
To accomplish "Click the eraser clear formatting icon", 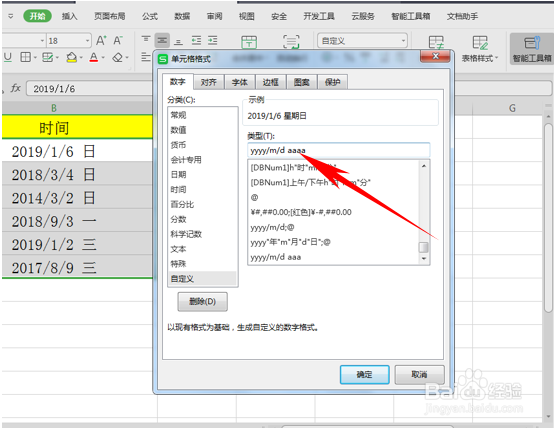I will coord(118,57).
